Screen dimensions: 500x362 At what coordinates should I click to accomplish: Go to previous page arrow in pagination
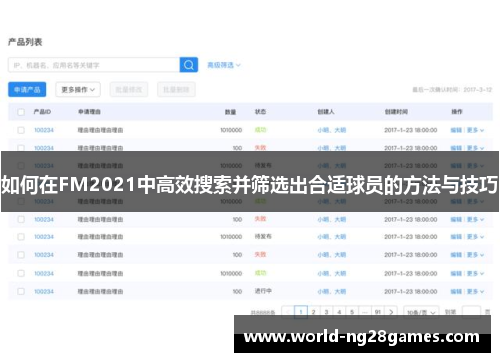coord(288,312)
